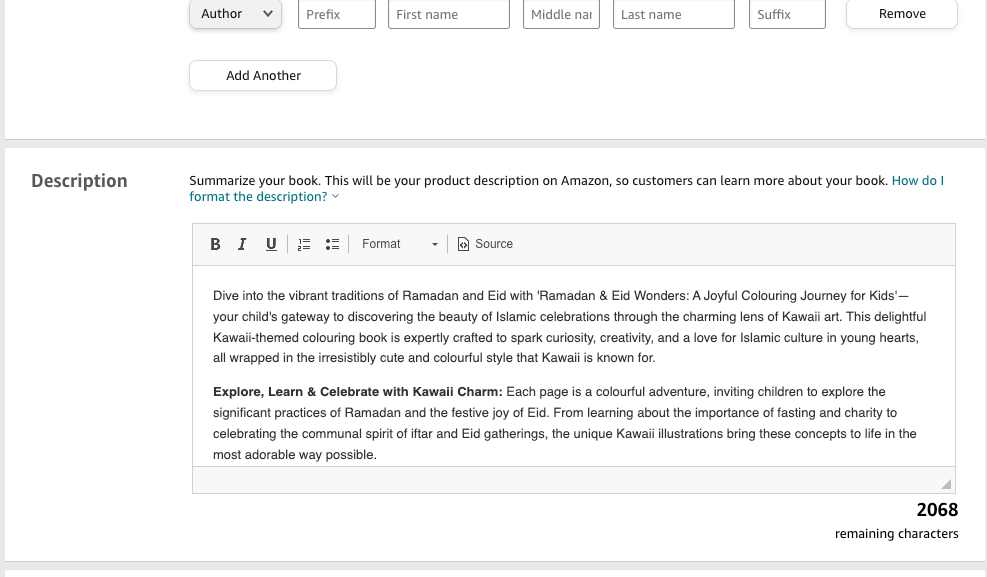
Task: Toggle bold formatting in description editor
Action: (215, 244)
